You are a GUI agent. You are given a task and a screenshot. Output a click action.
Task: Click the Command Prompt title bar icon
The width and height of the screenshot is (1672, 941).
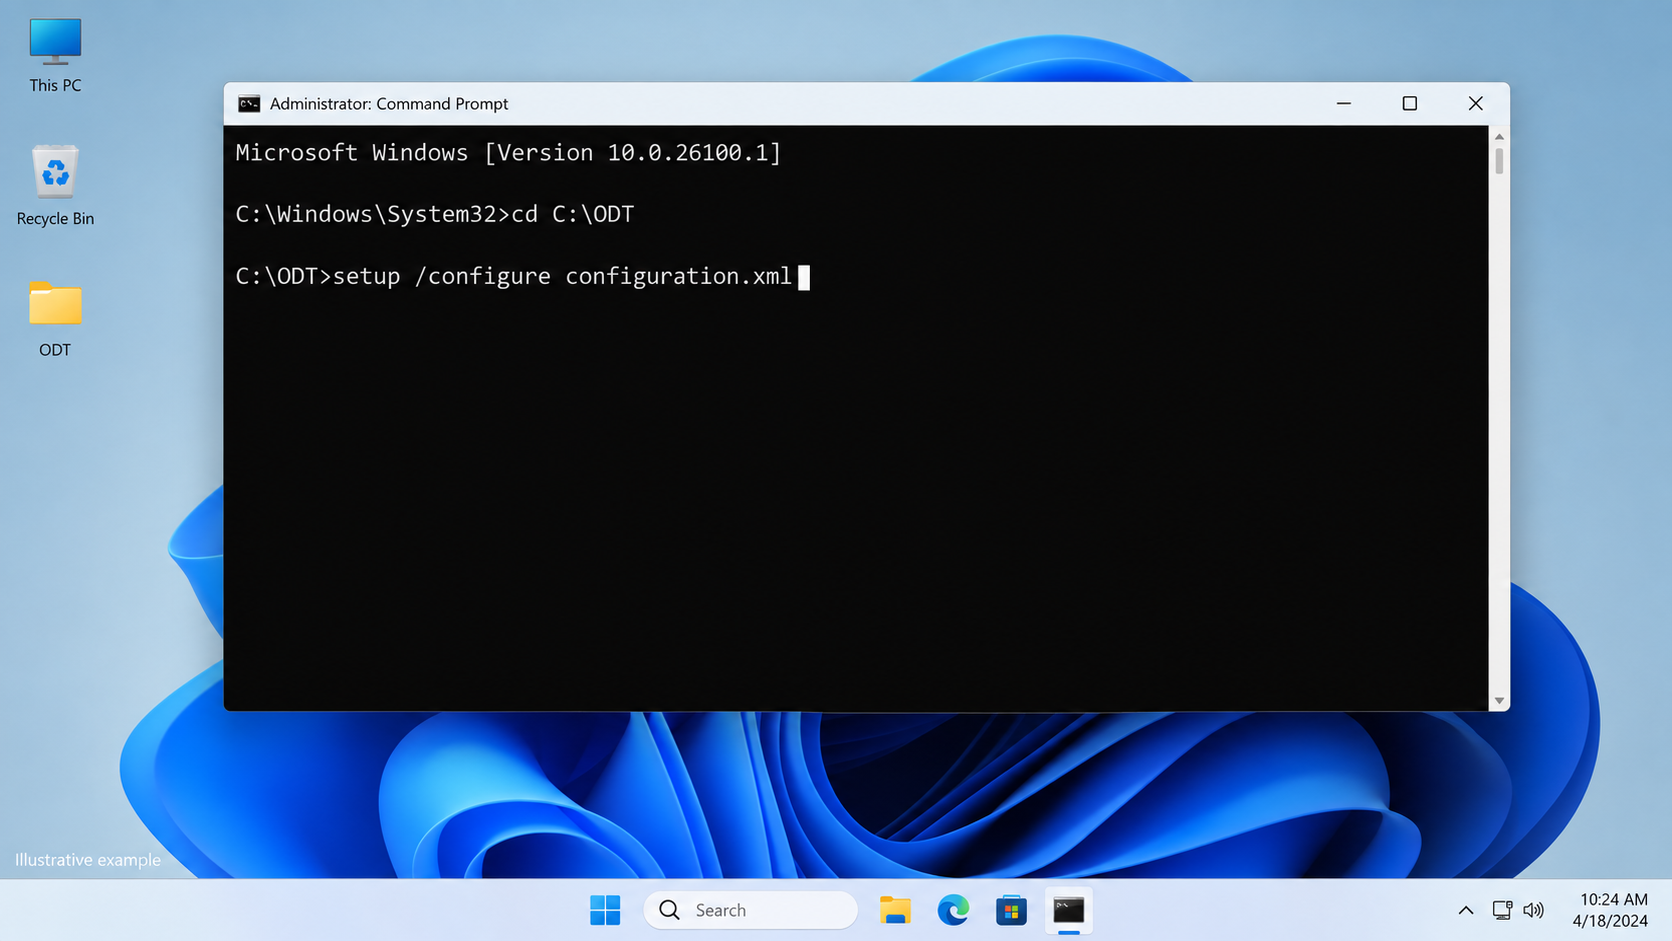[x=249, y=104]
